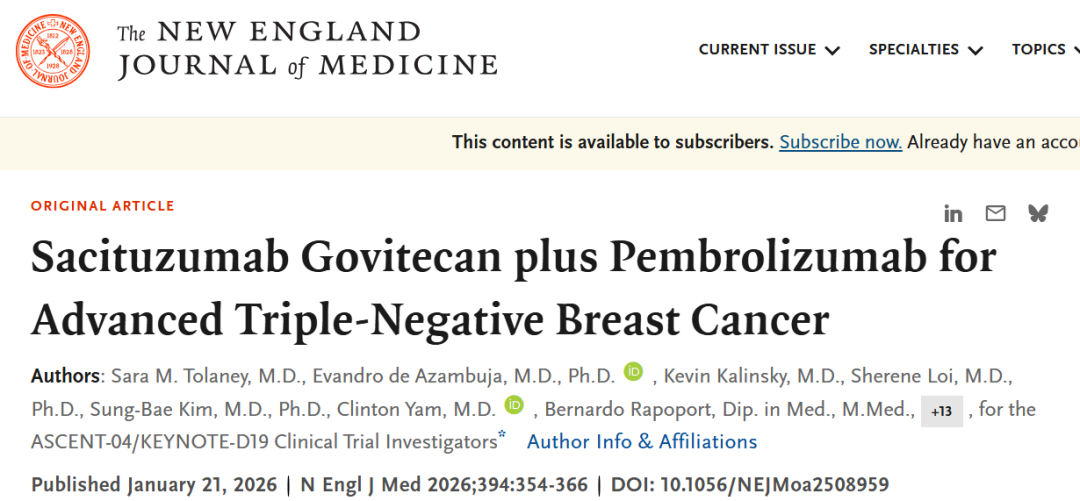Open ORCID iD icon beside Evandro de Azambuja
Screen dimensions: 1080x501
coord(634,371)
